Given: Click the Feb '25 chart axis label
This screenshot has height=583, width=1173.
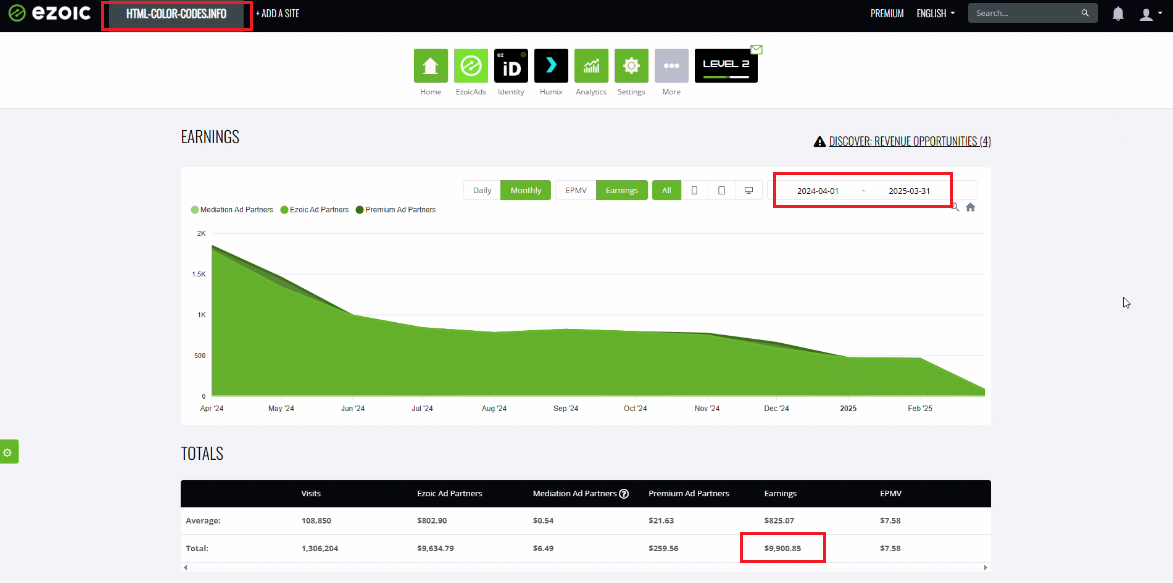Looking at the screenshot, I should (x=919, y=409).
